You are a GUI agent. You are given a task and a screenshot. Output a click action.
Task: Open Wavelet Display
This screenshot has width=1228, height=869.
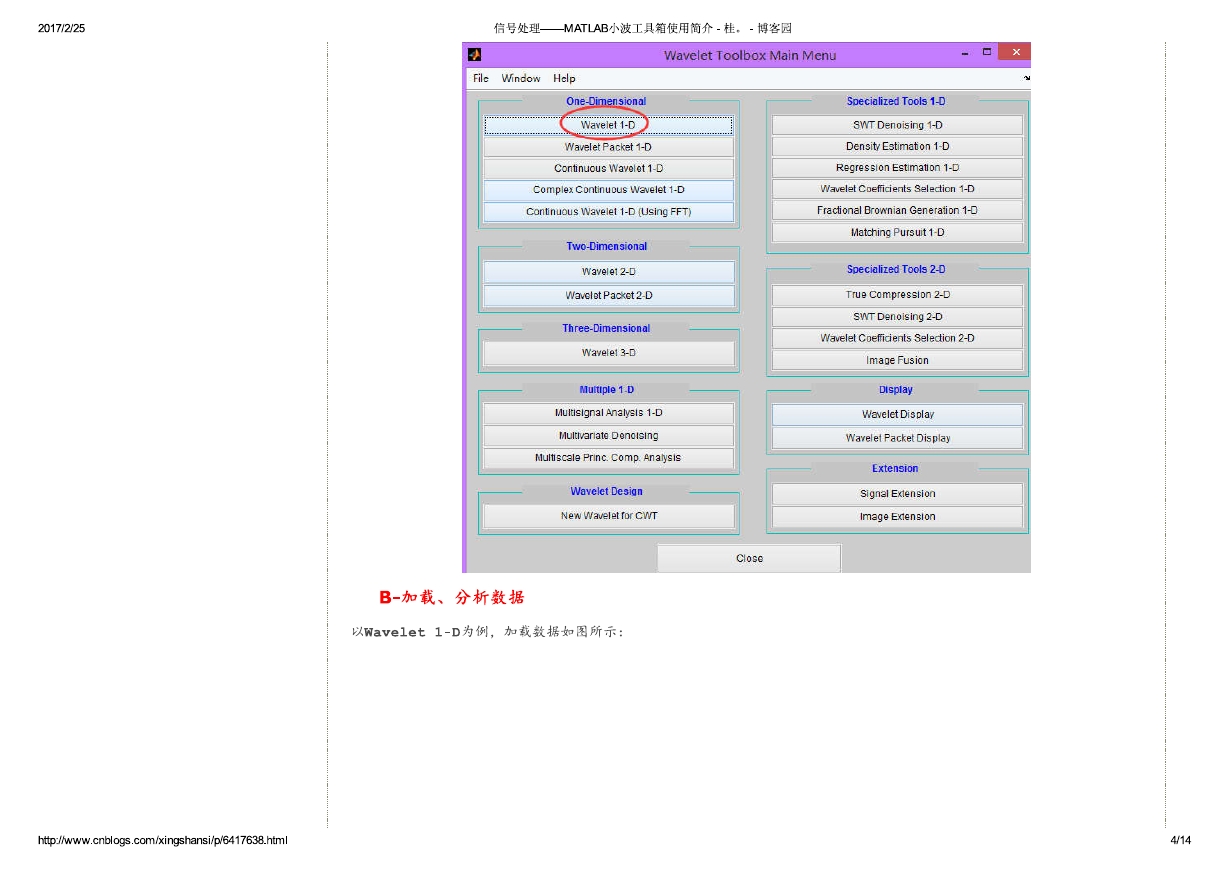click(897, 415)
